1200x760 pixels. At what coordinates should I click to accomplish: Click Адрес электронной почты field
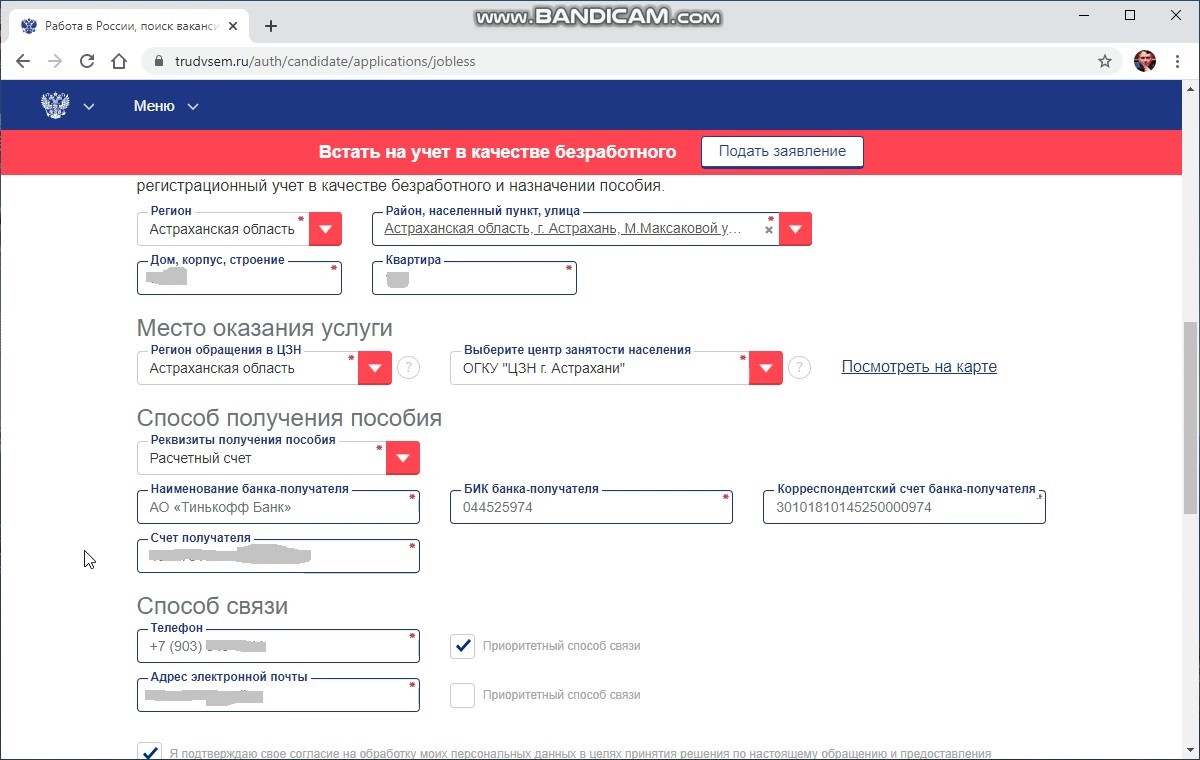tap(278, 695)
